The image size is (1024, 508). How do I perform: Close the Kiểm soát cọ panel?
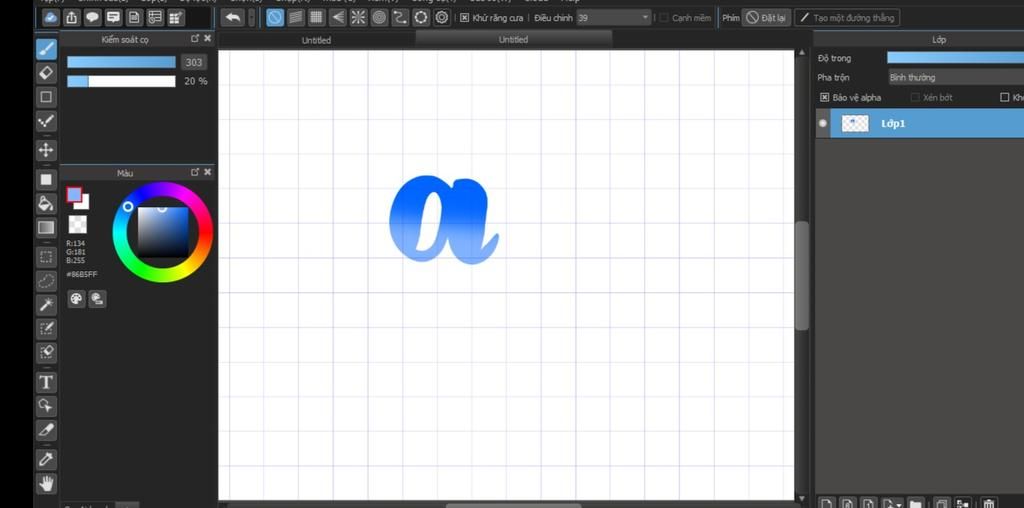pyautogui.click(x=208, y=39)
